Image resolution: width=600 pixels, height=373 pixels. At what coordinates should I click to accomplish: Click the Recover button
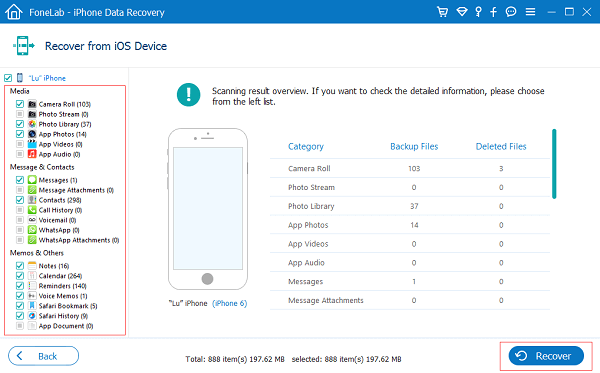point(546,356)
